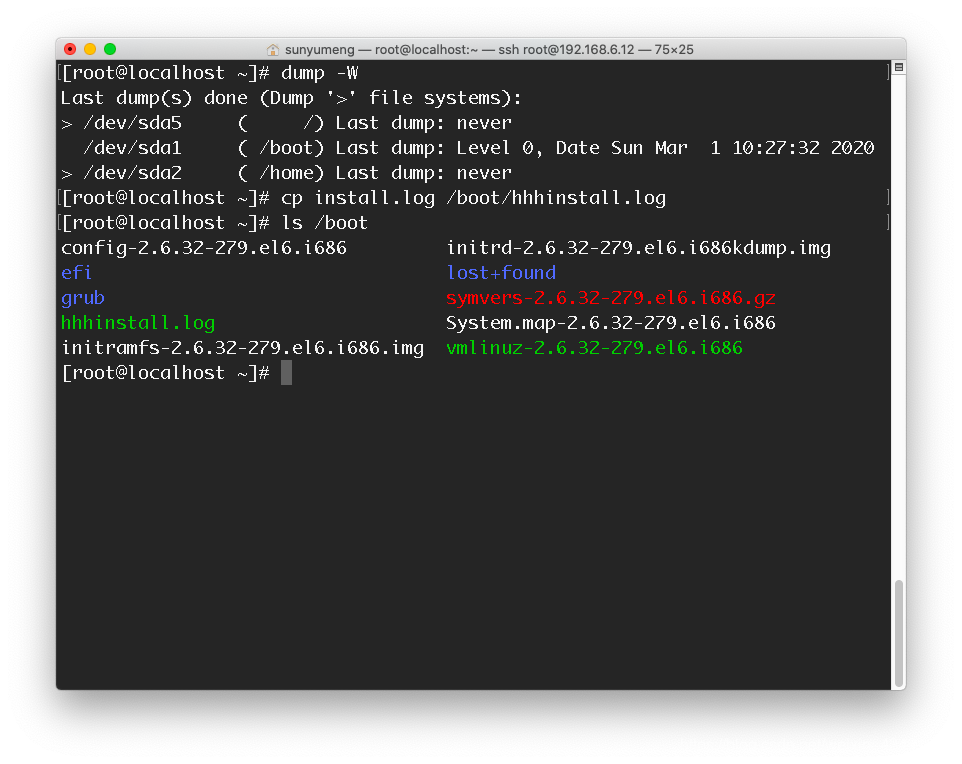Click the '/dev/sda1' line in dump output
Screen dimensions: 962x764
[479, 148]
